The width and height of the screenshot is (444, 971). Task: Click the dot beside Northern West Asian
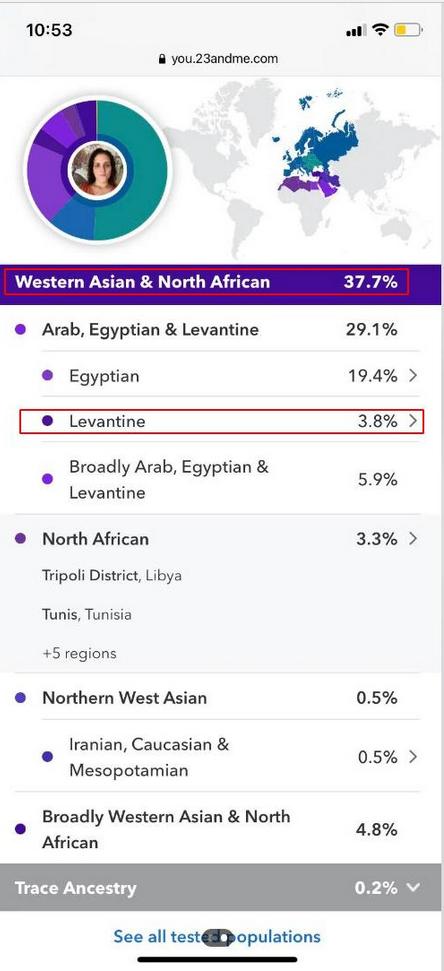tap(20, 698)
